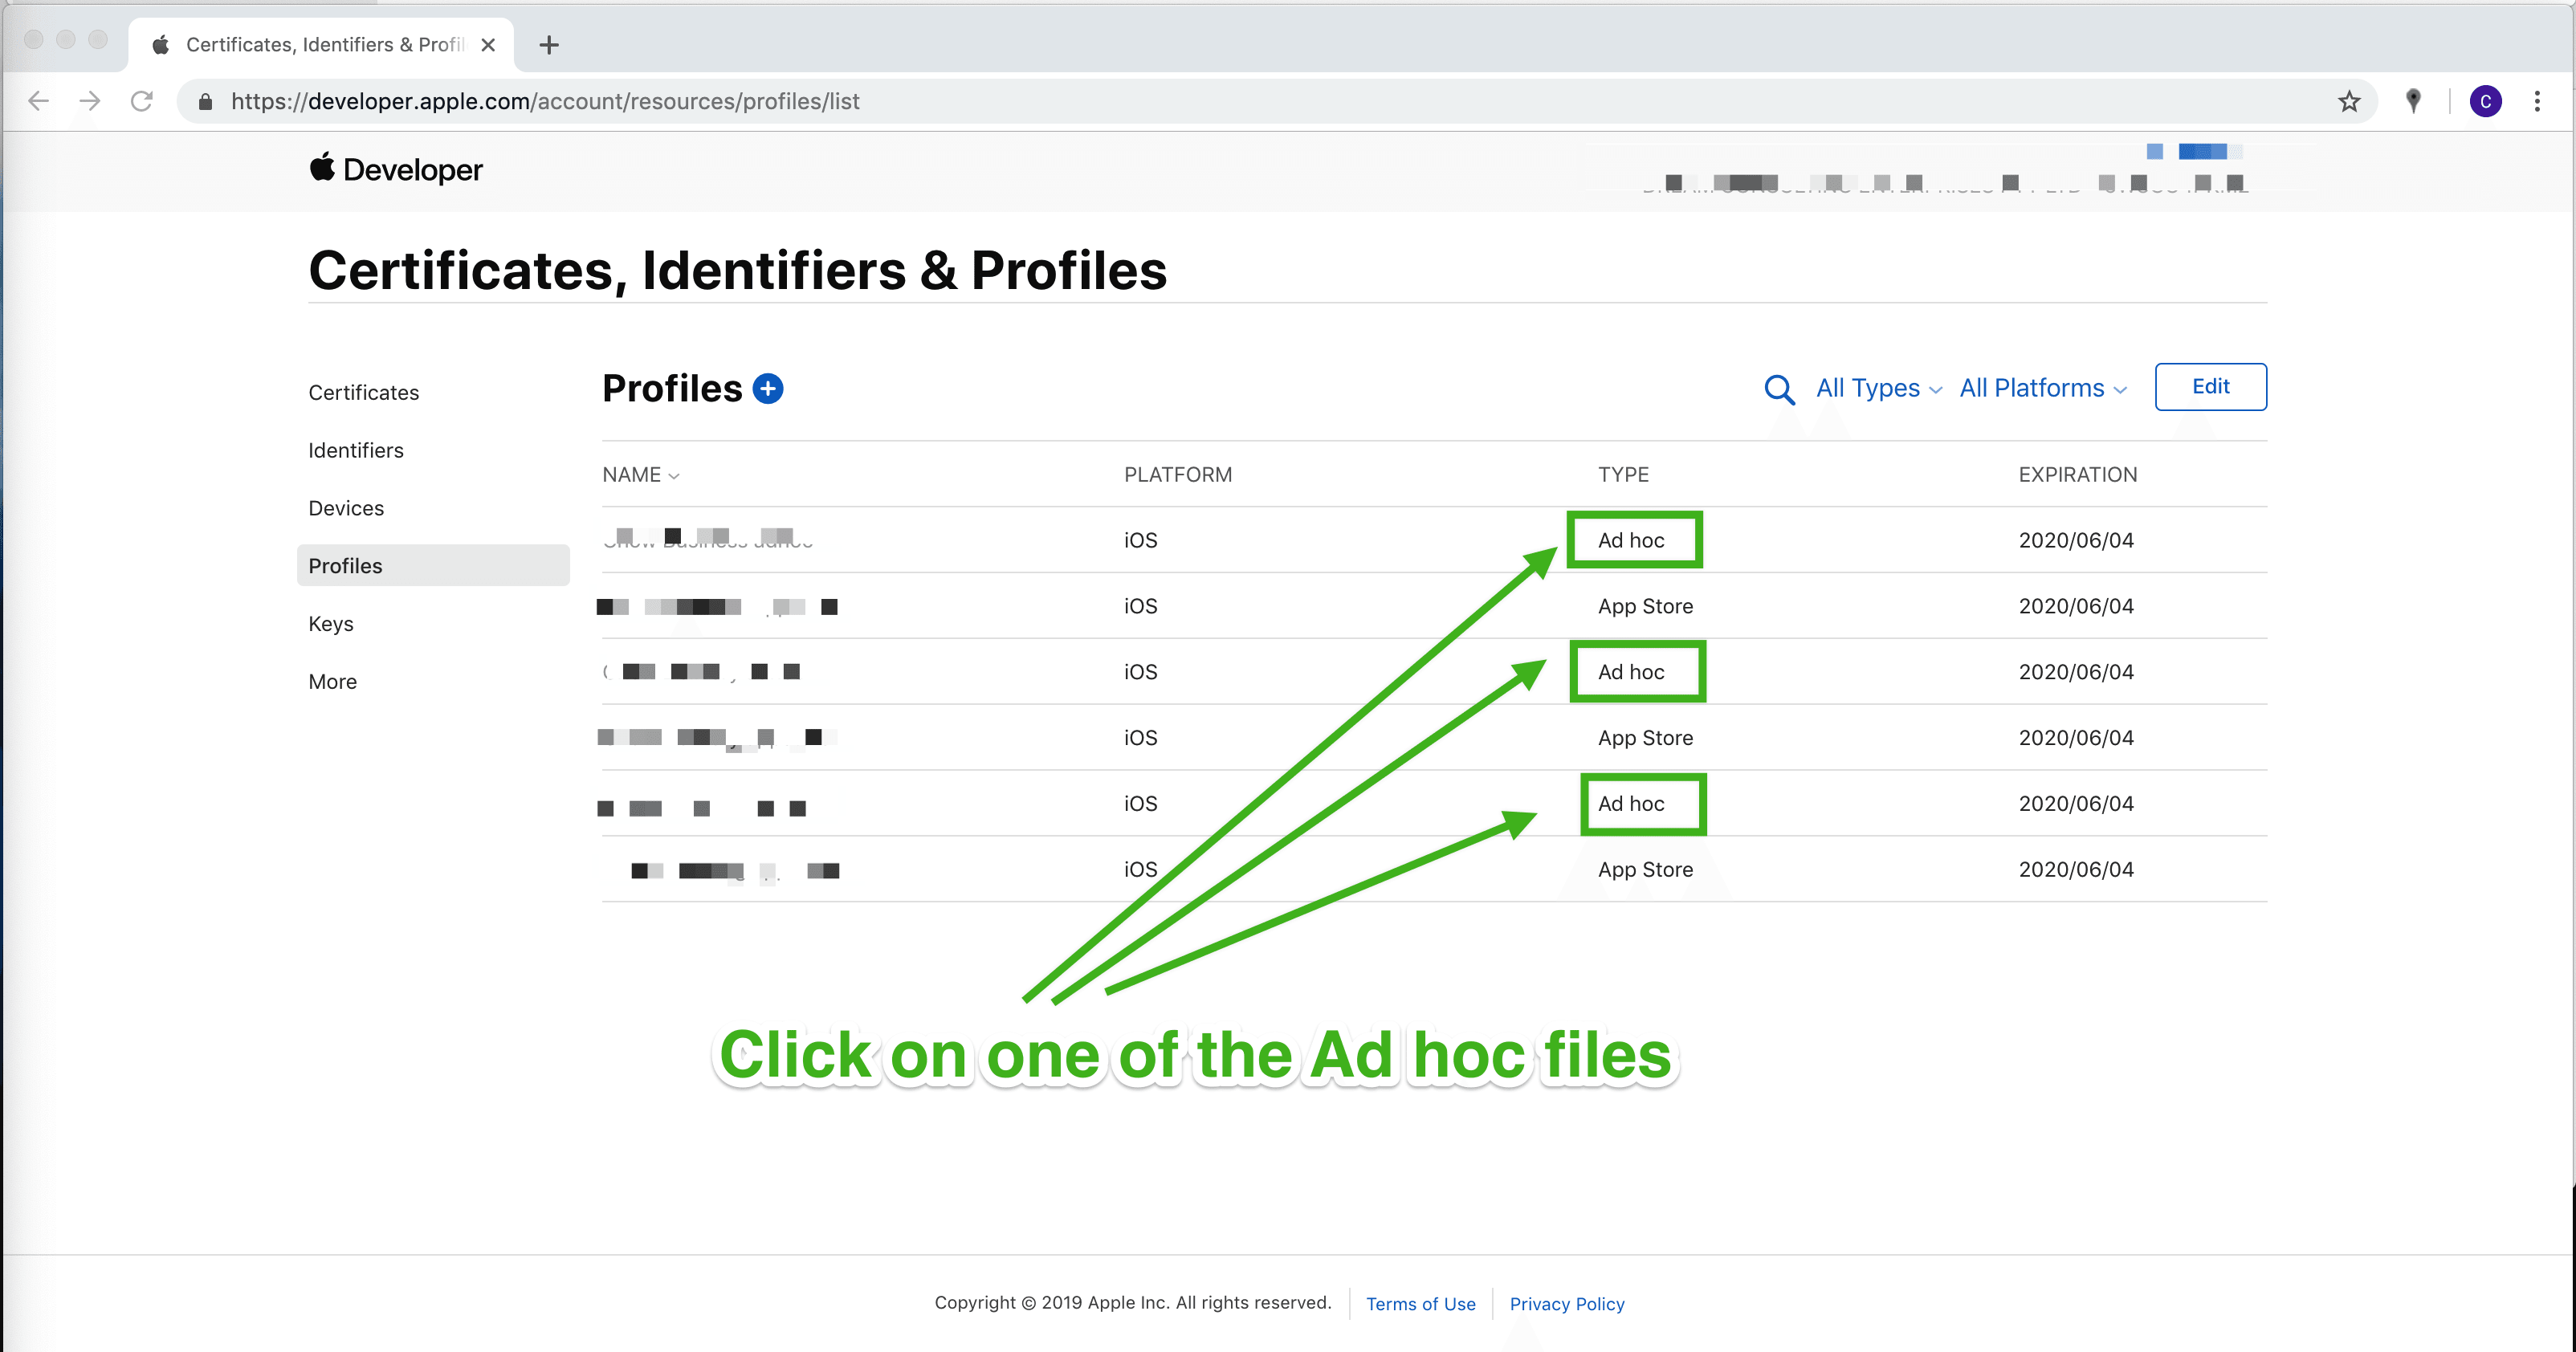Viewport: 2576px width, 1352px height.
Task: Open a new browser tab
Action: point(548,45)
